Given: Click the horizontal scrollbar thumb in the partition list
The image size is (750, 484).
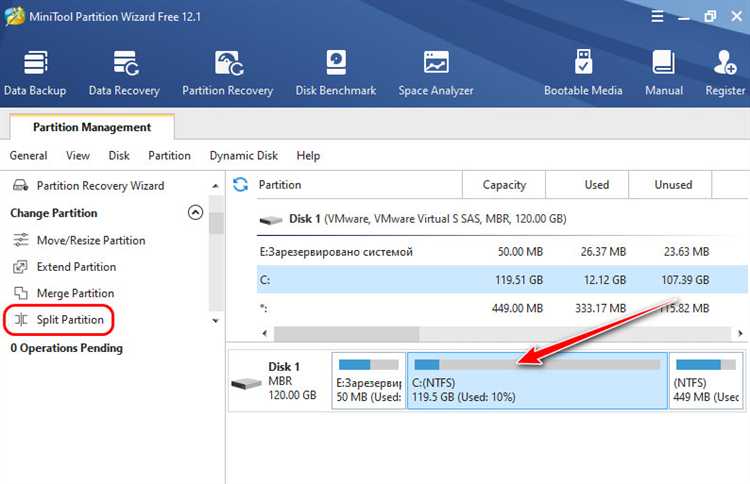Looking at the screenshot, I should click(x=346, y=333).
